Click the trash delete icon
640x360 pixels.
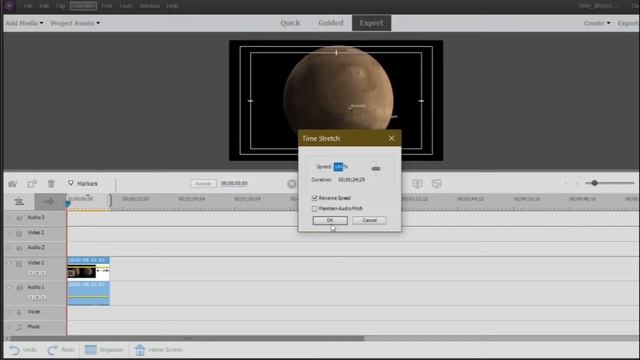(x=51, y=184)
